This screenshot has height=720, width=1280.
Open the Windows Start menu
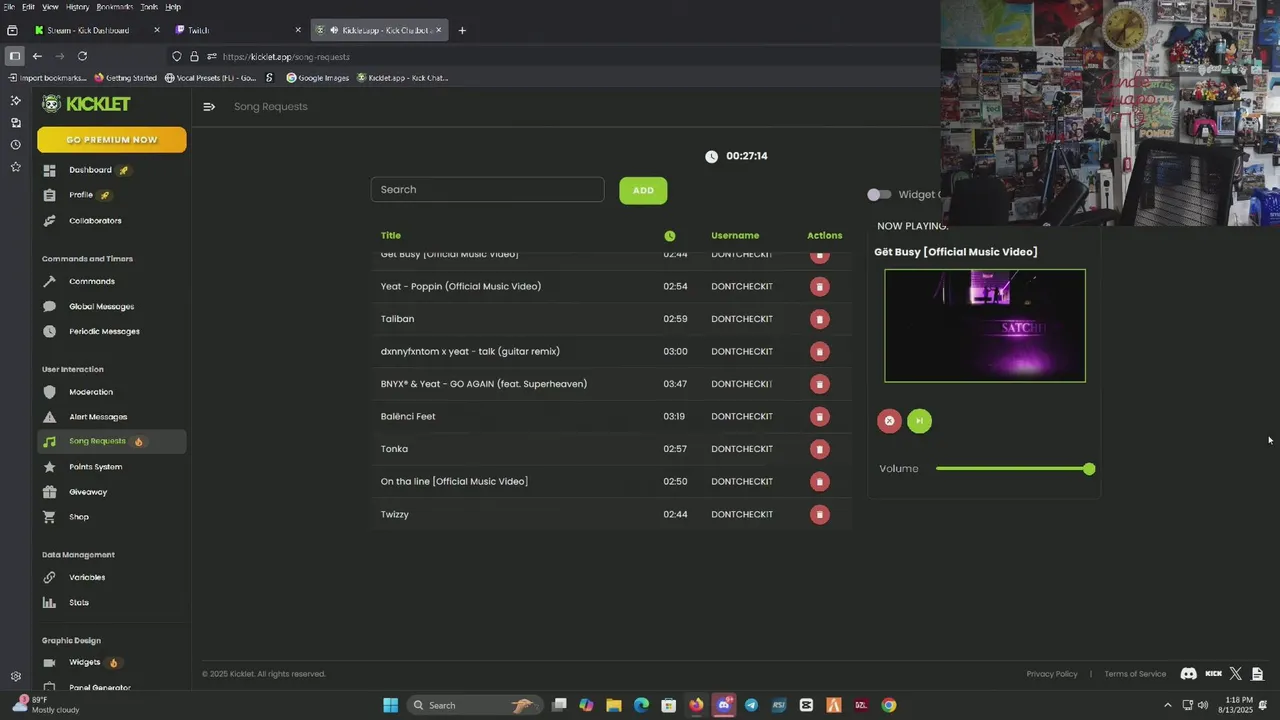390,705
